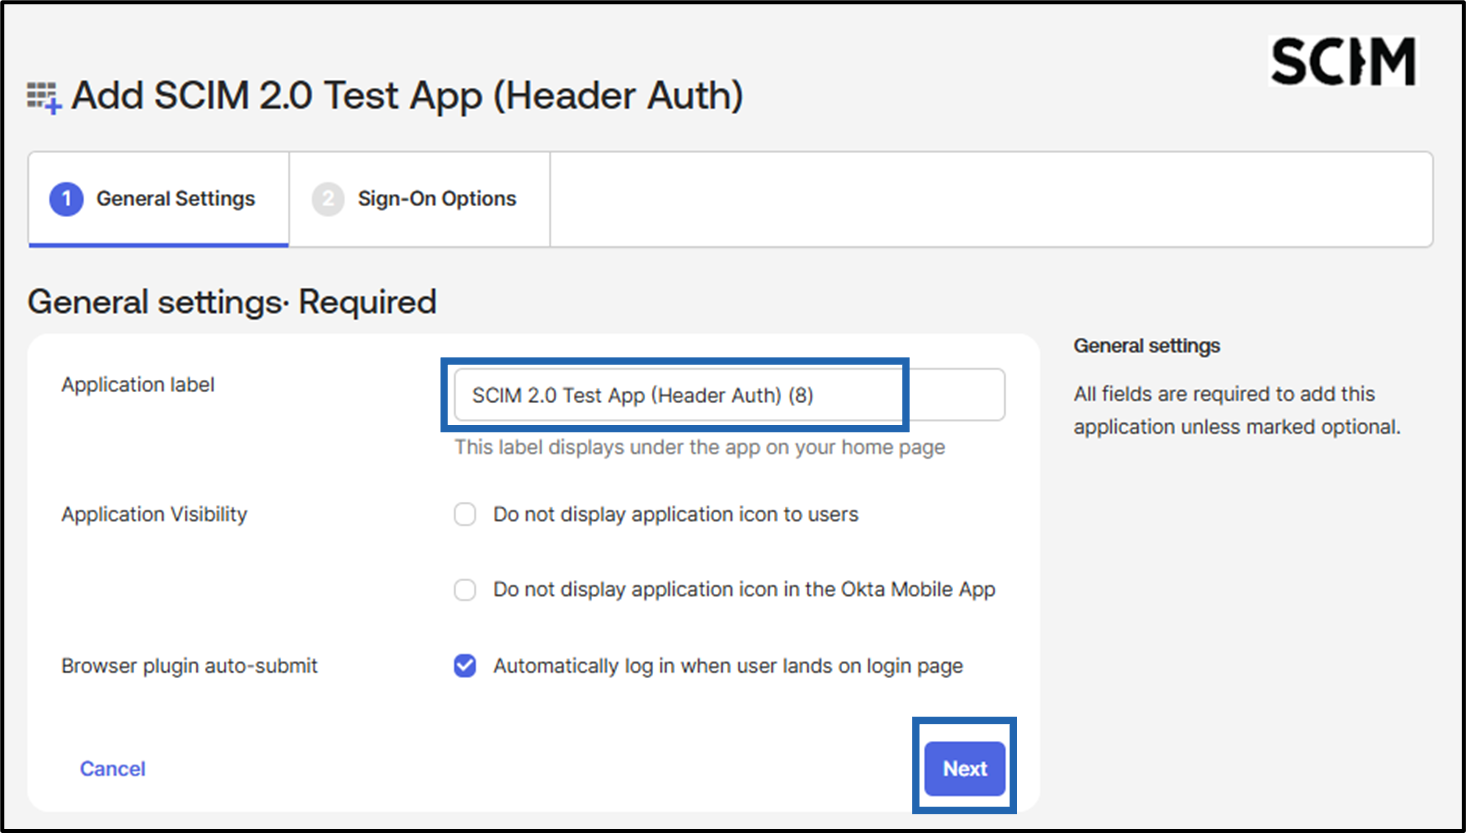The image size is (1466, 833).
Task: Click the 'All fields are required' help text
Action: 1237,410
